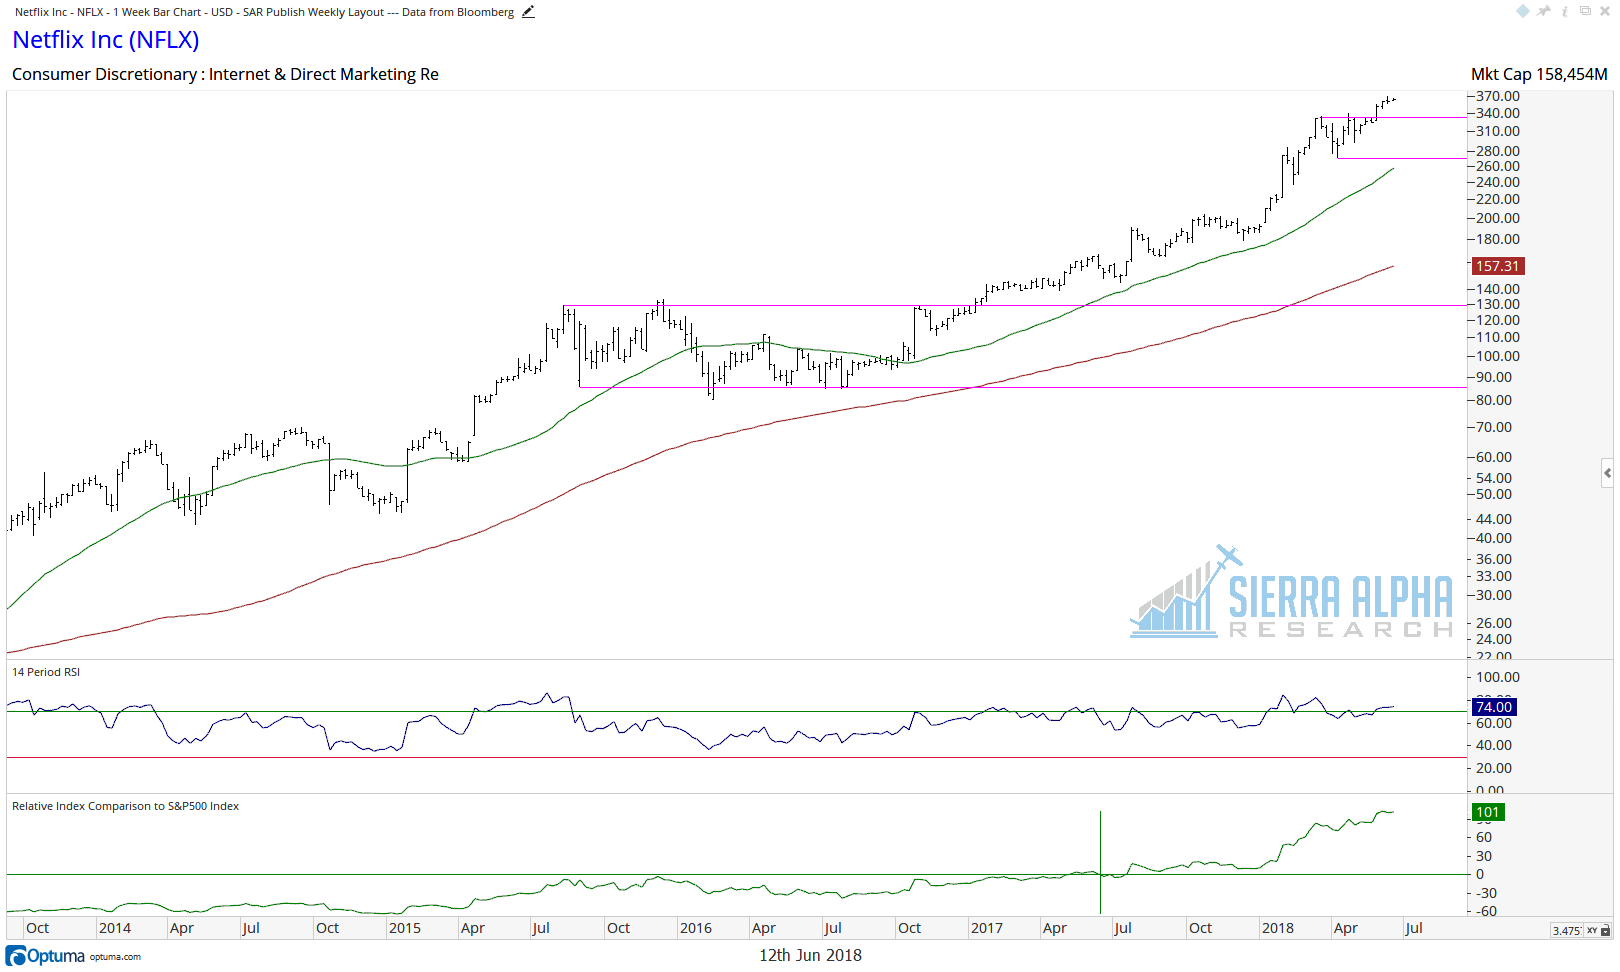Click the light-blue diamond icon at the top right
Viewport: 1620px width, 972px height.
[1523, 11]
